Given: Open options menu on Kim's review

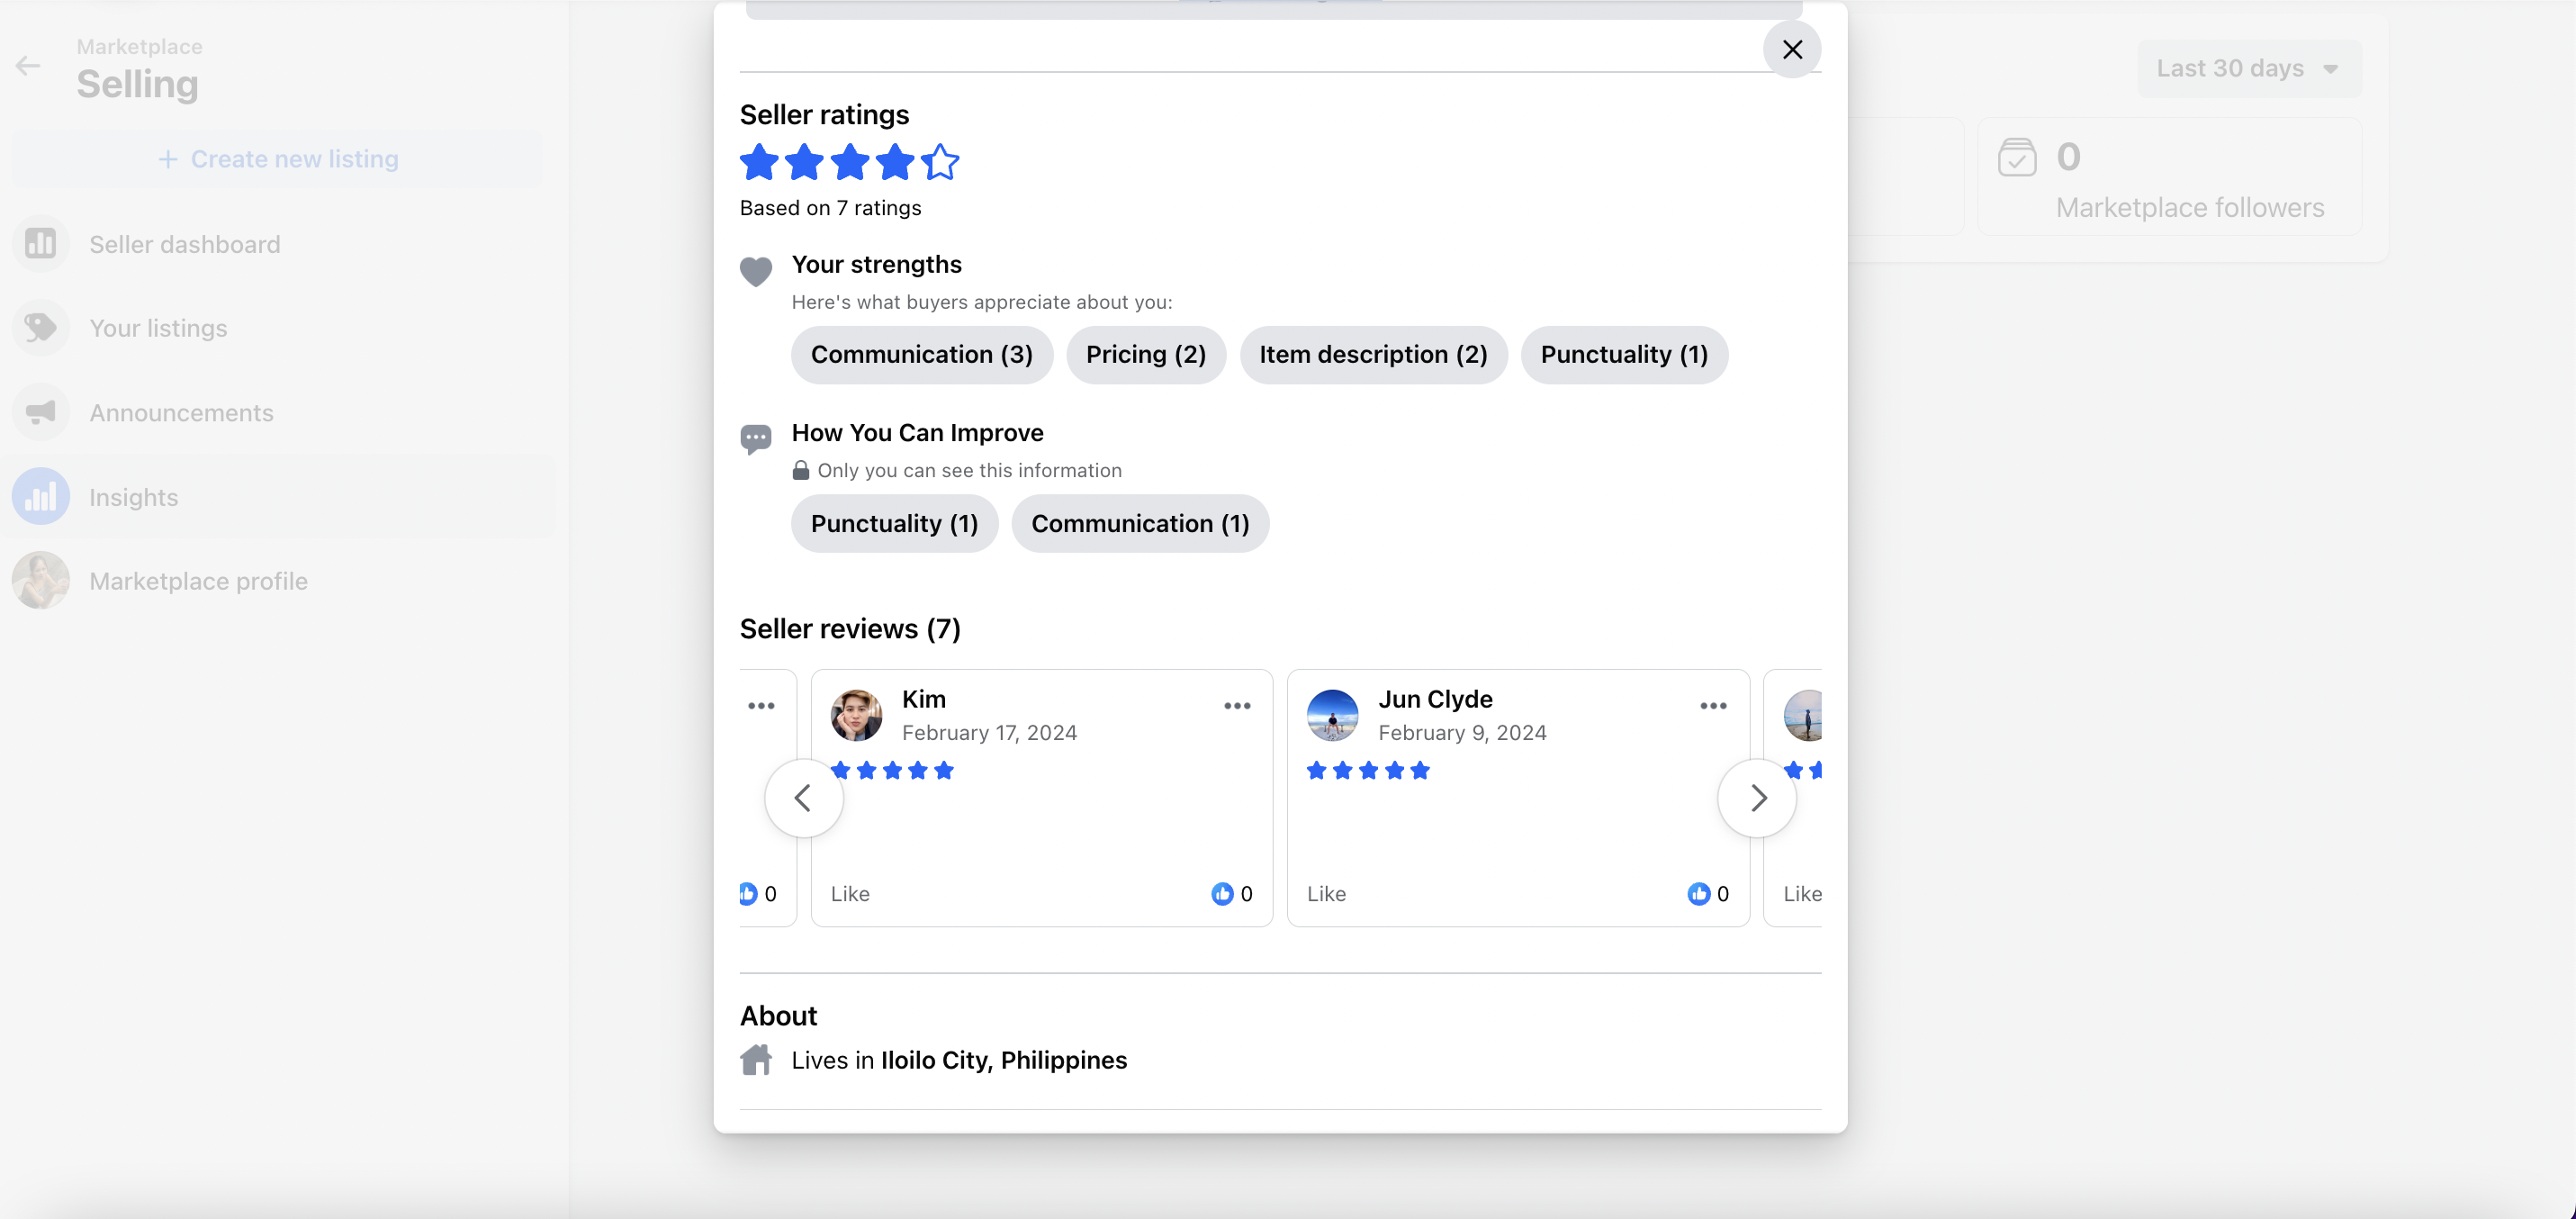Looking at the screenshot, I should [1236, 706].
